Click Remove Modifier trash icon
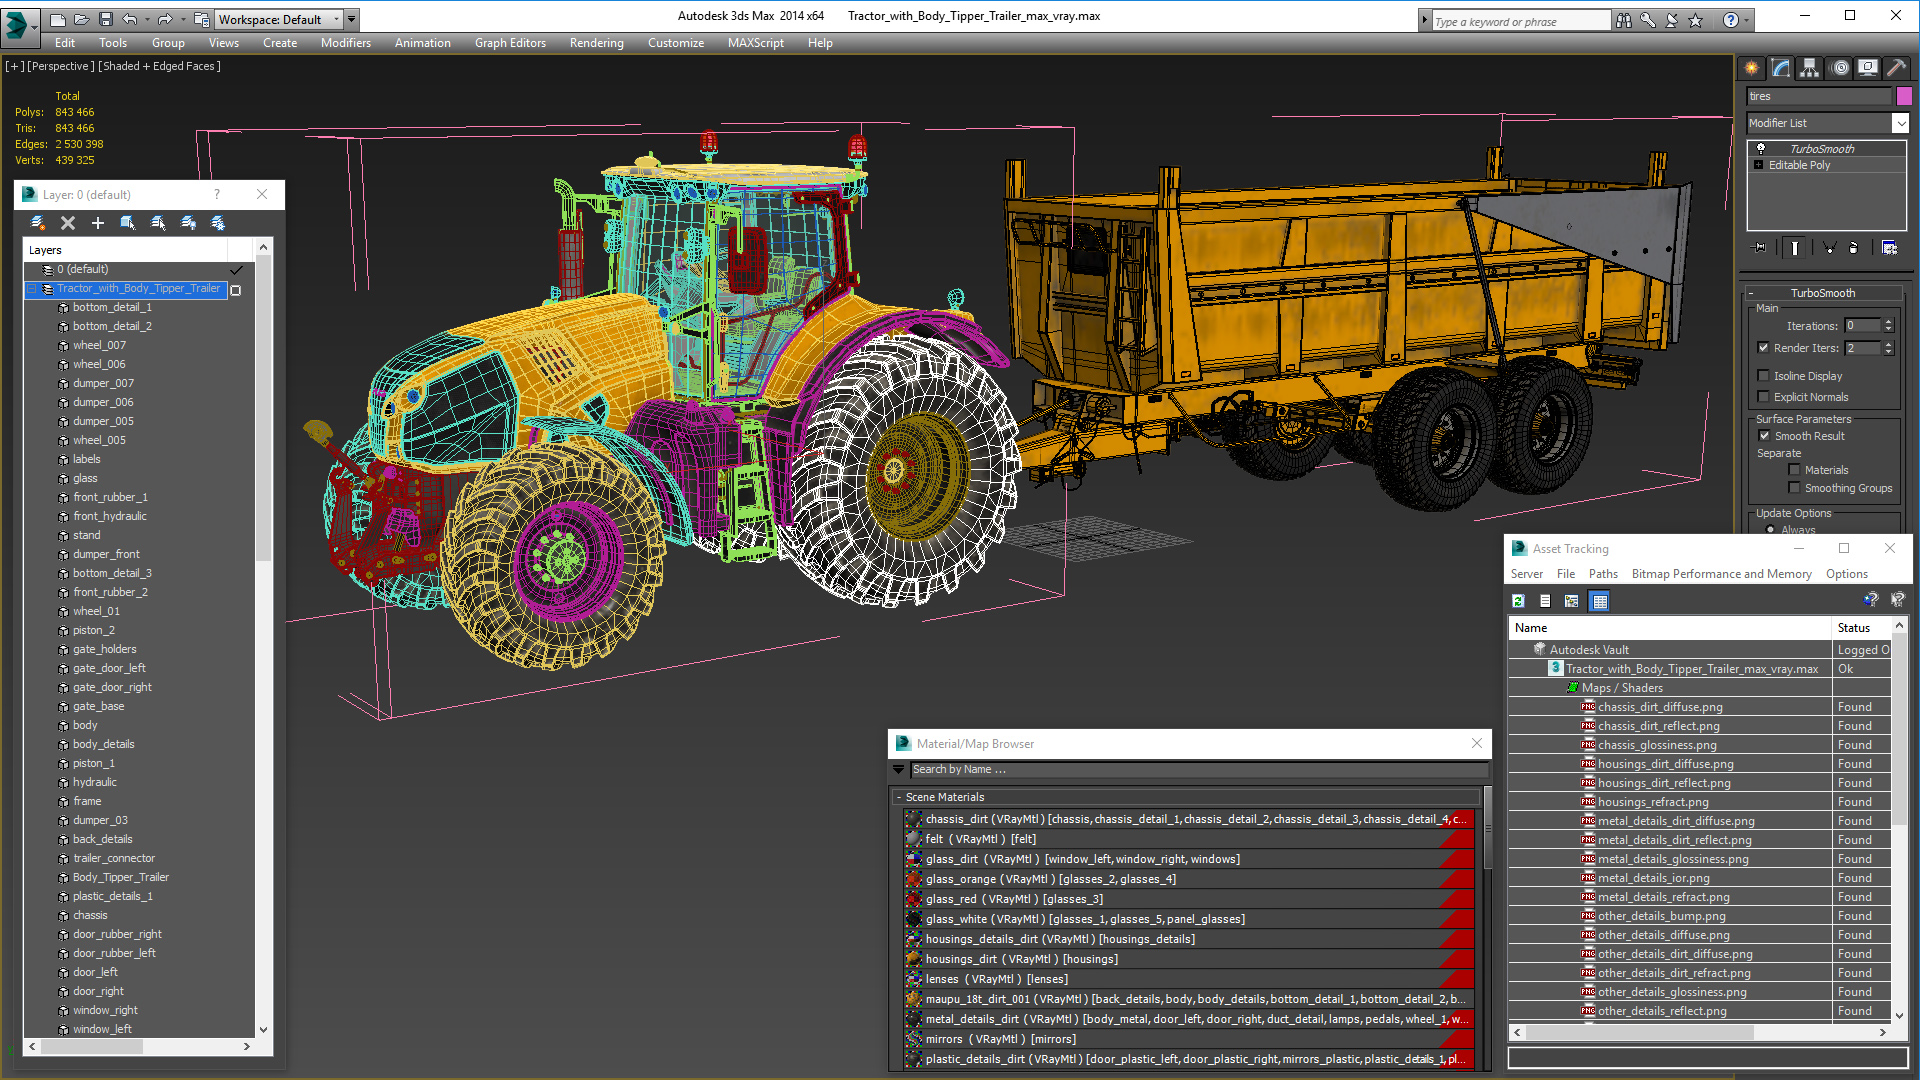This screenshot has height=1080, width=1920. 1853,247
